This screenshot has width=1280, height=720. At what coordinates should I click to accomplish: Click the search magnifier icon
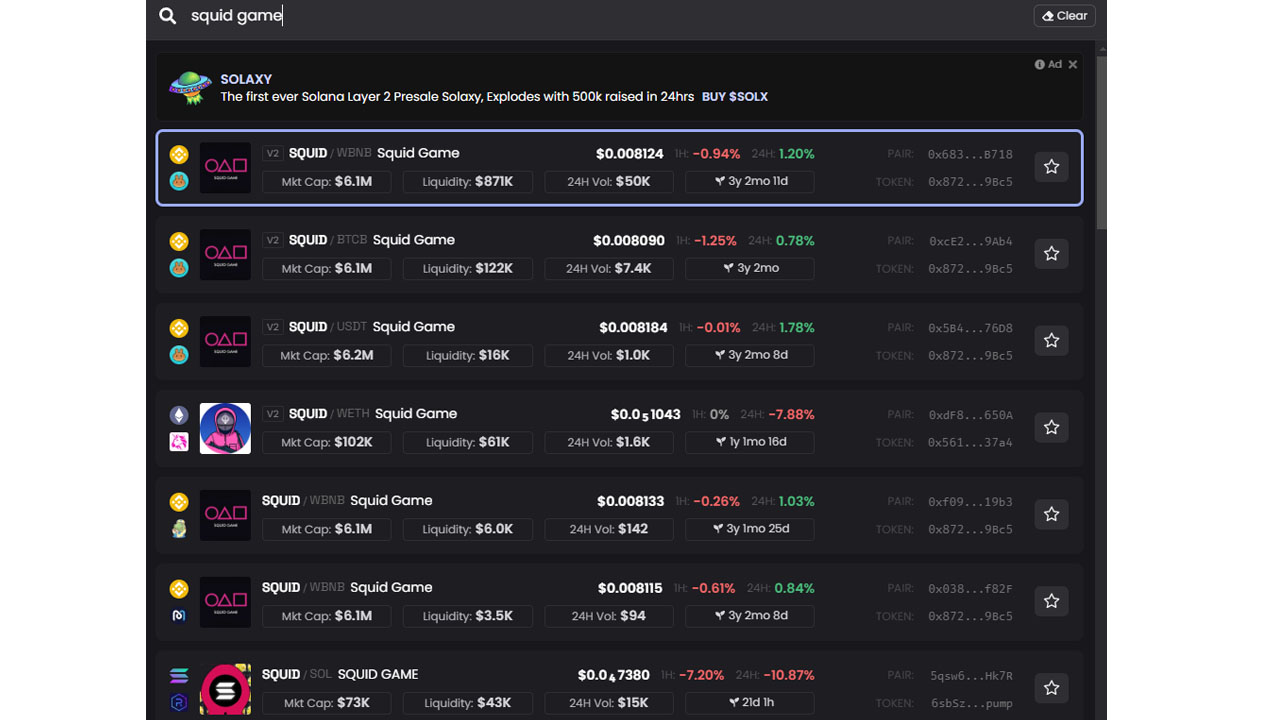tap(168, 16)
